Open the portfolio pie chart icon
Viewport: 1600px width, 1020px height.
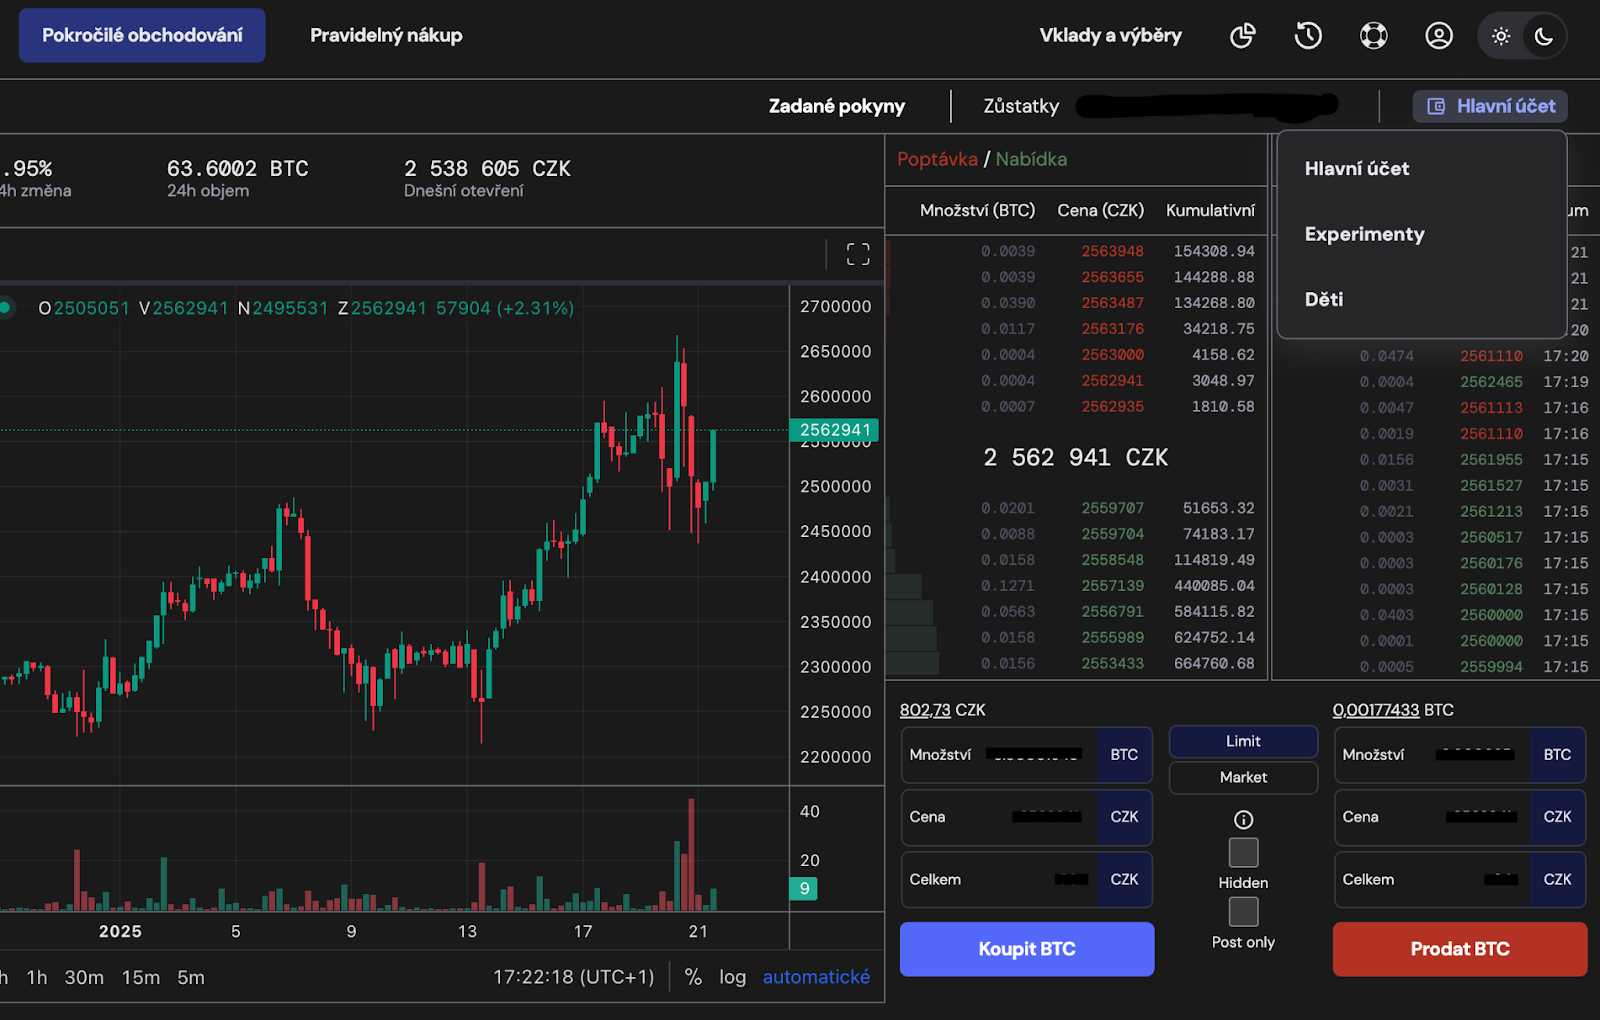[1242, 36]
